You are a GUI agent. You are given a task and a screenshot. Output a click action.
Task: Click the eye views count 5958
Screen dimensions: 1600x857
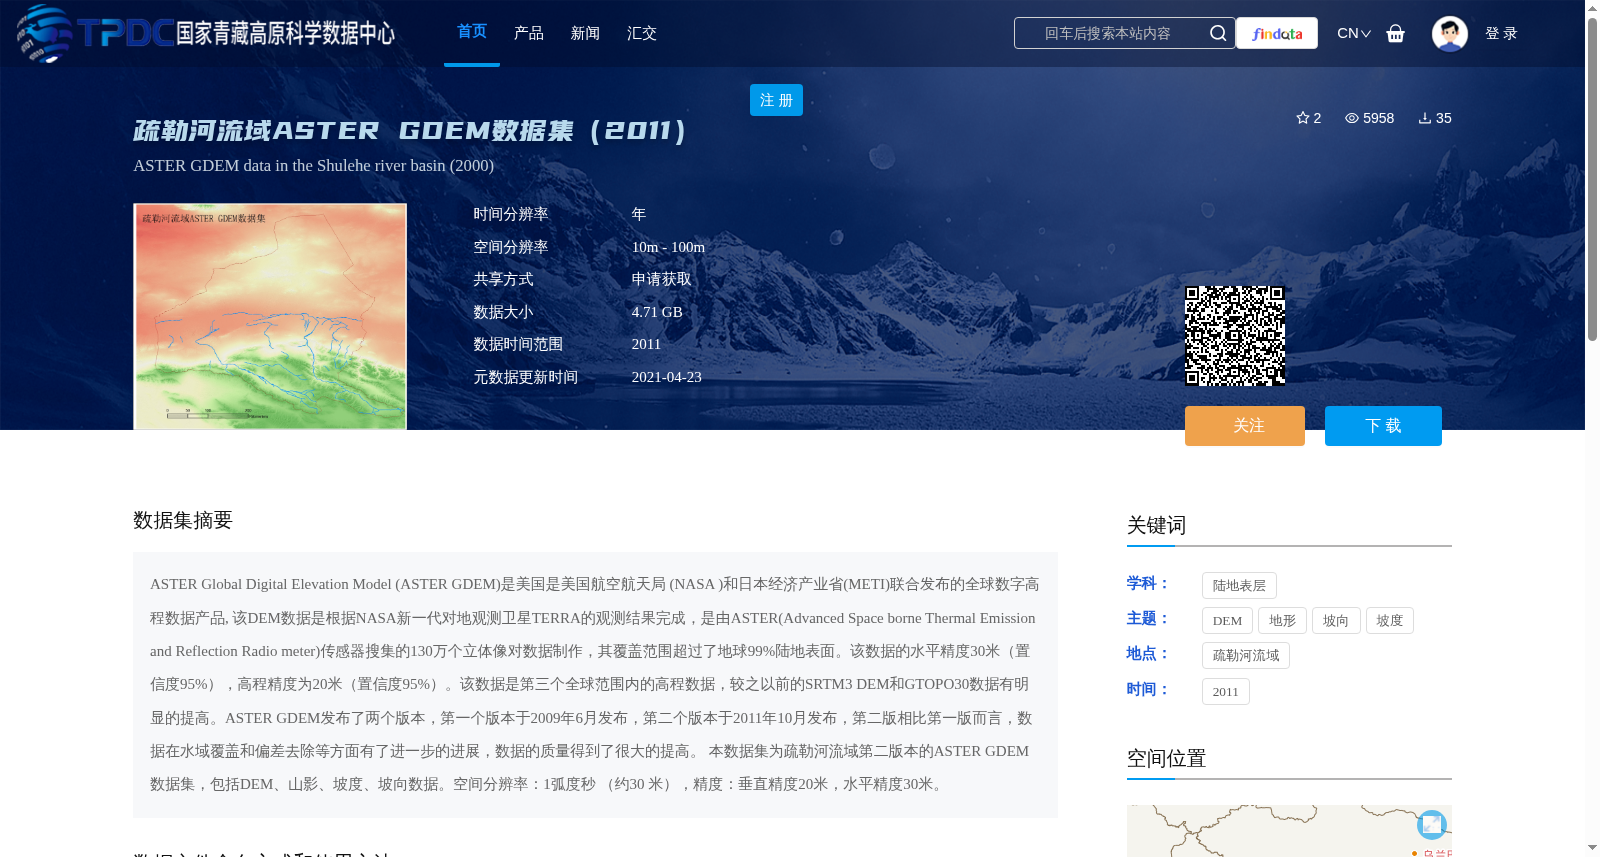pos(1369,118)
